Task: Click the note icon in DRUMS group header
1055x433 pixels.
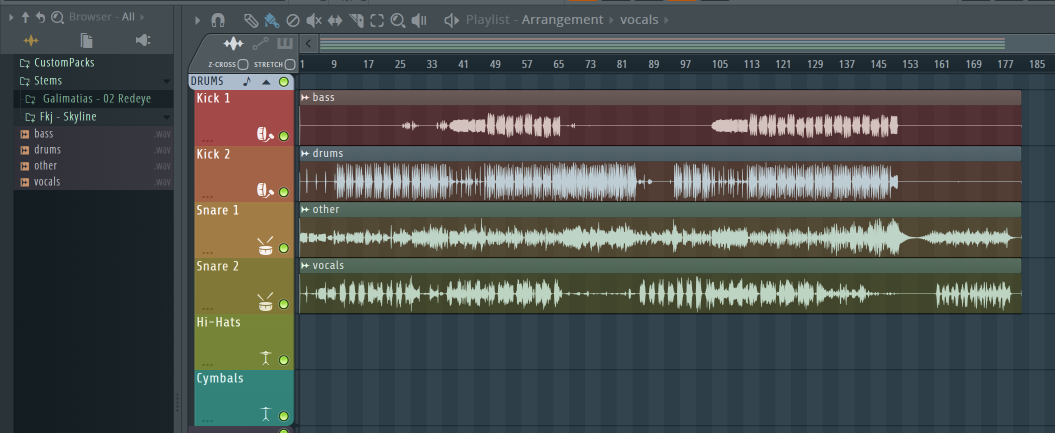Action: pyautogui.click(x=247, y=81)
